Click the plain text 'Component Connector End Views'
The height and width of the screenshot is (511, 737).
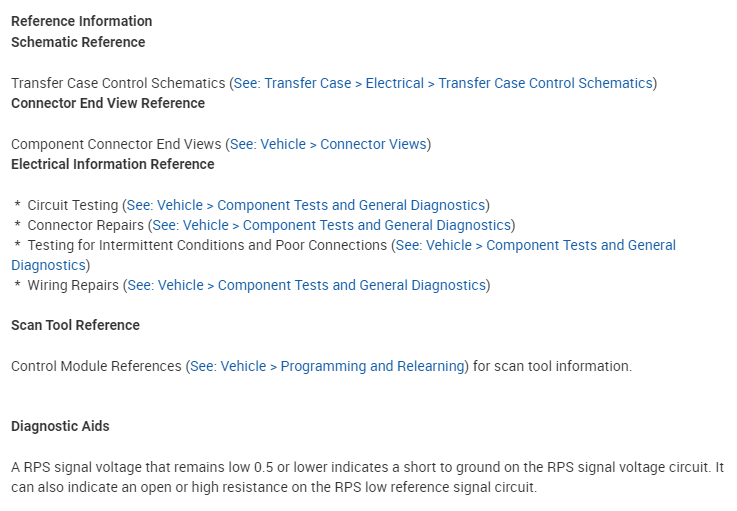(116, 144)
